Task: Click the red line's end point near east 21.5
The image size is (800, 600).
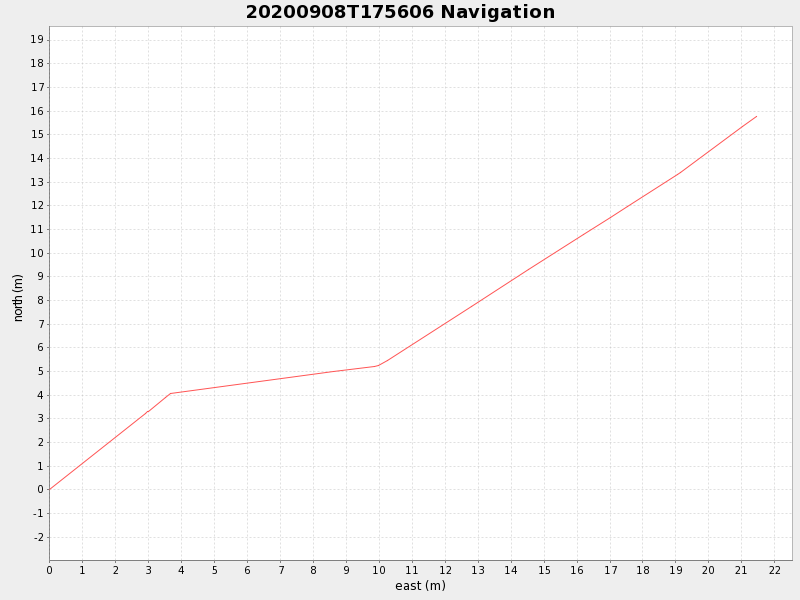Action: [757, 116]
